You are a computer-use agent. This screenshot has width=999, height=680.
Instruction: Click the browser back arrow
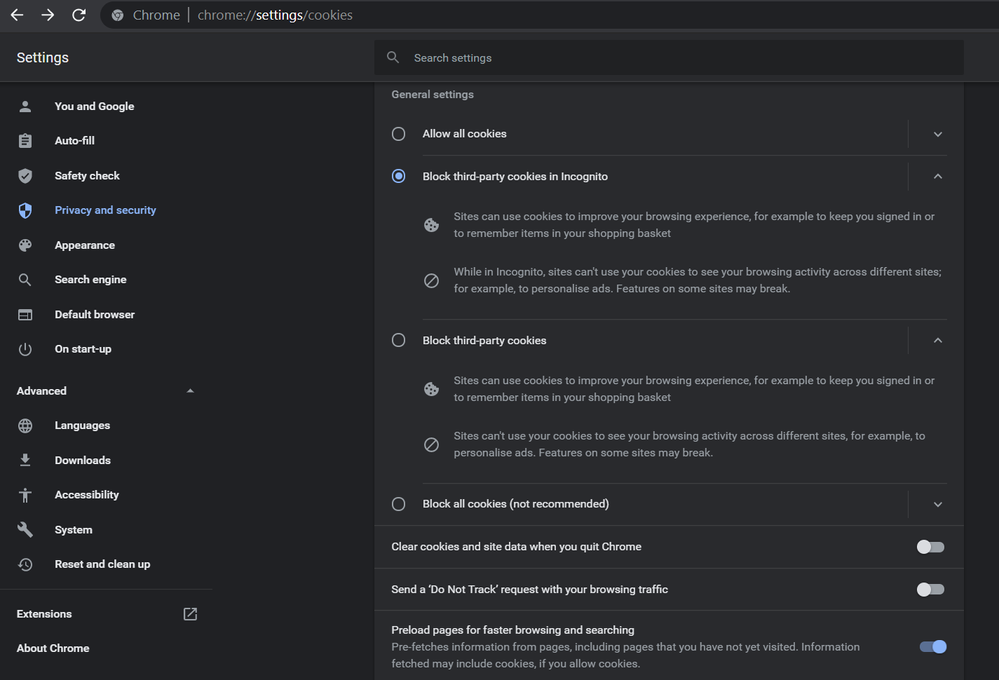[17, 15]
